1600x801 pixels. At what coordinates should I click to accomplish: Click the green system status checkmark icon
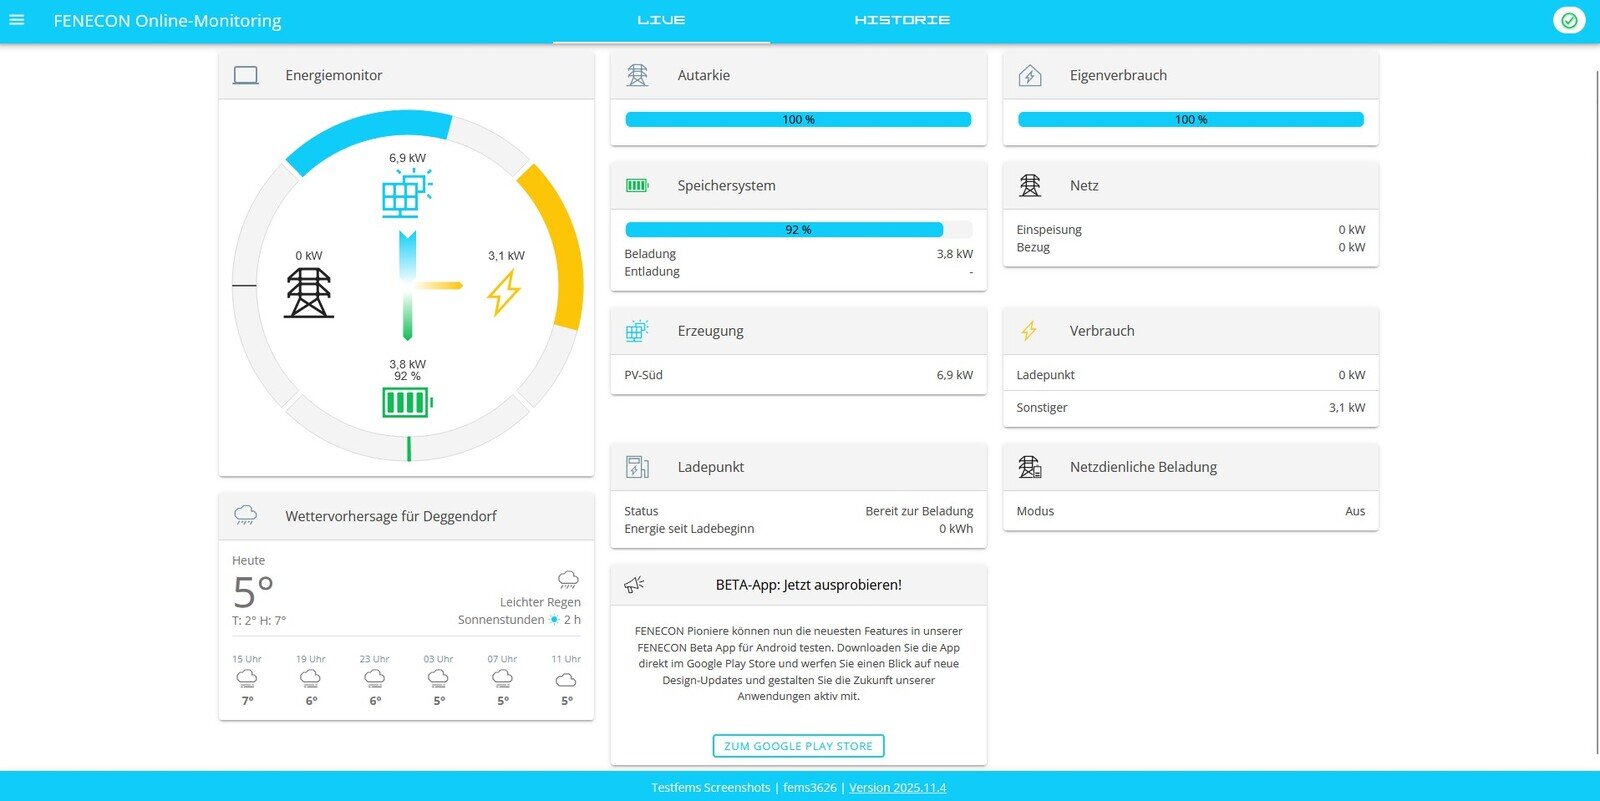click(1568, 20)
